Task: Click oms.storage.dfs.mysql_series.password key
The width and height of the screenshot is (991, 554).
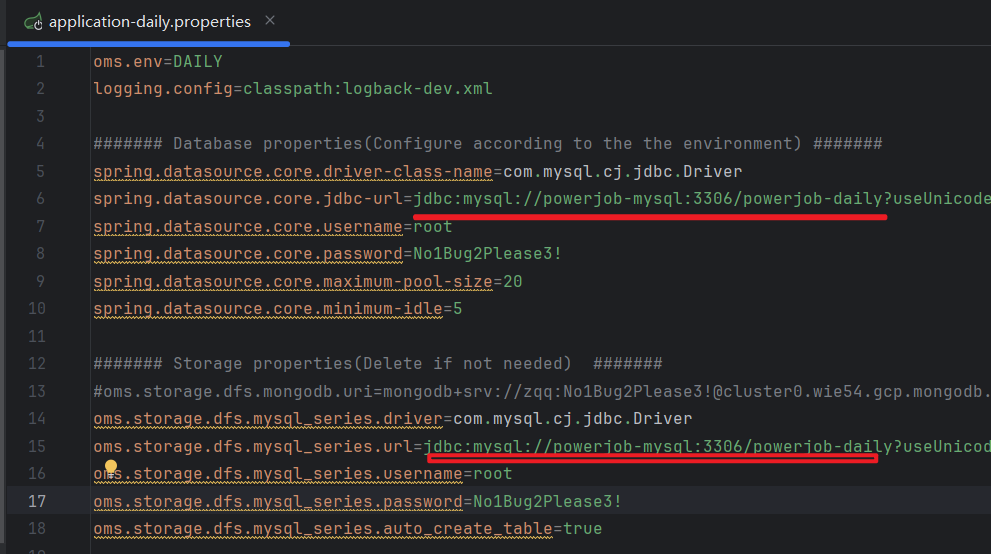Action: click(278, 502)
